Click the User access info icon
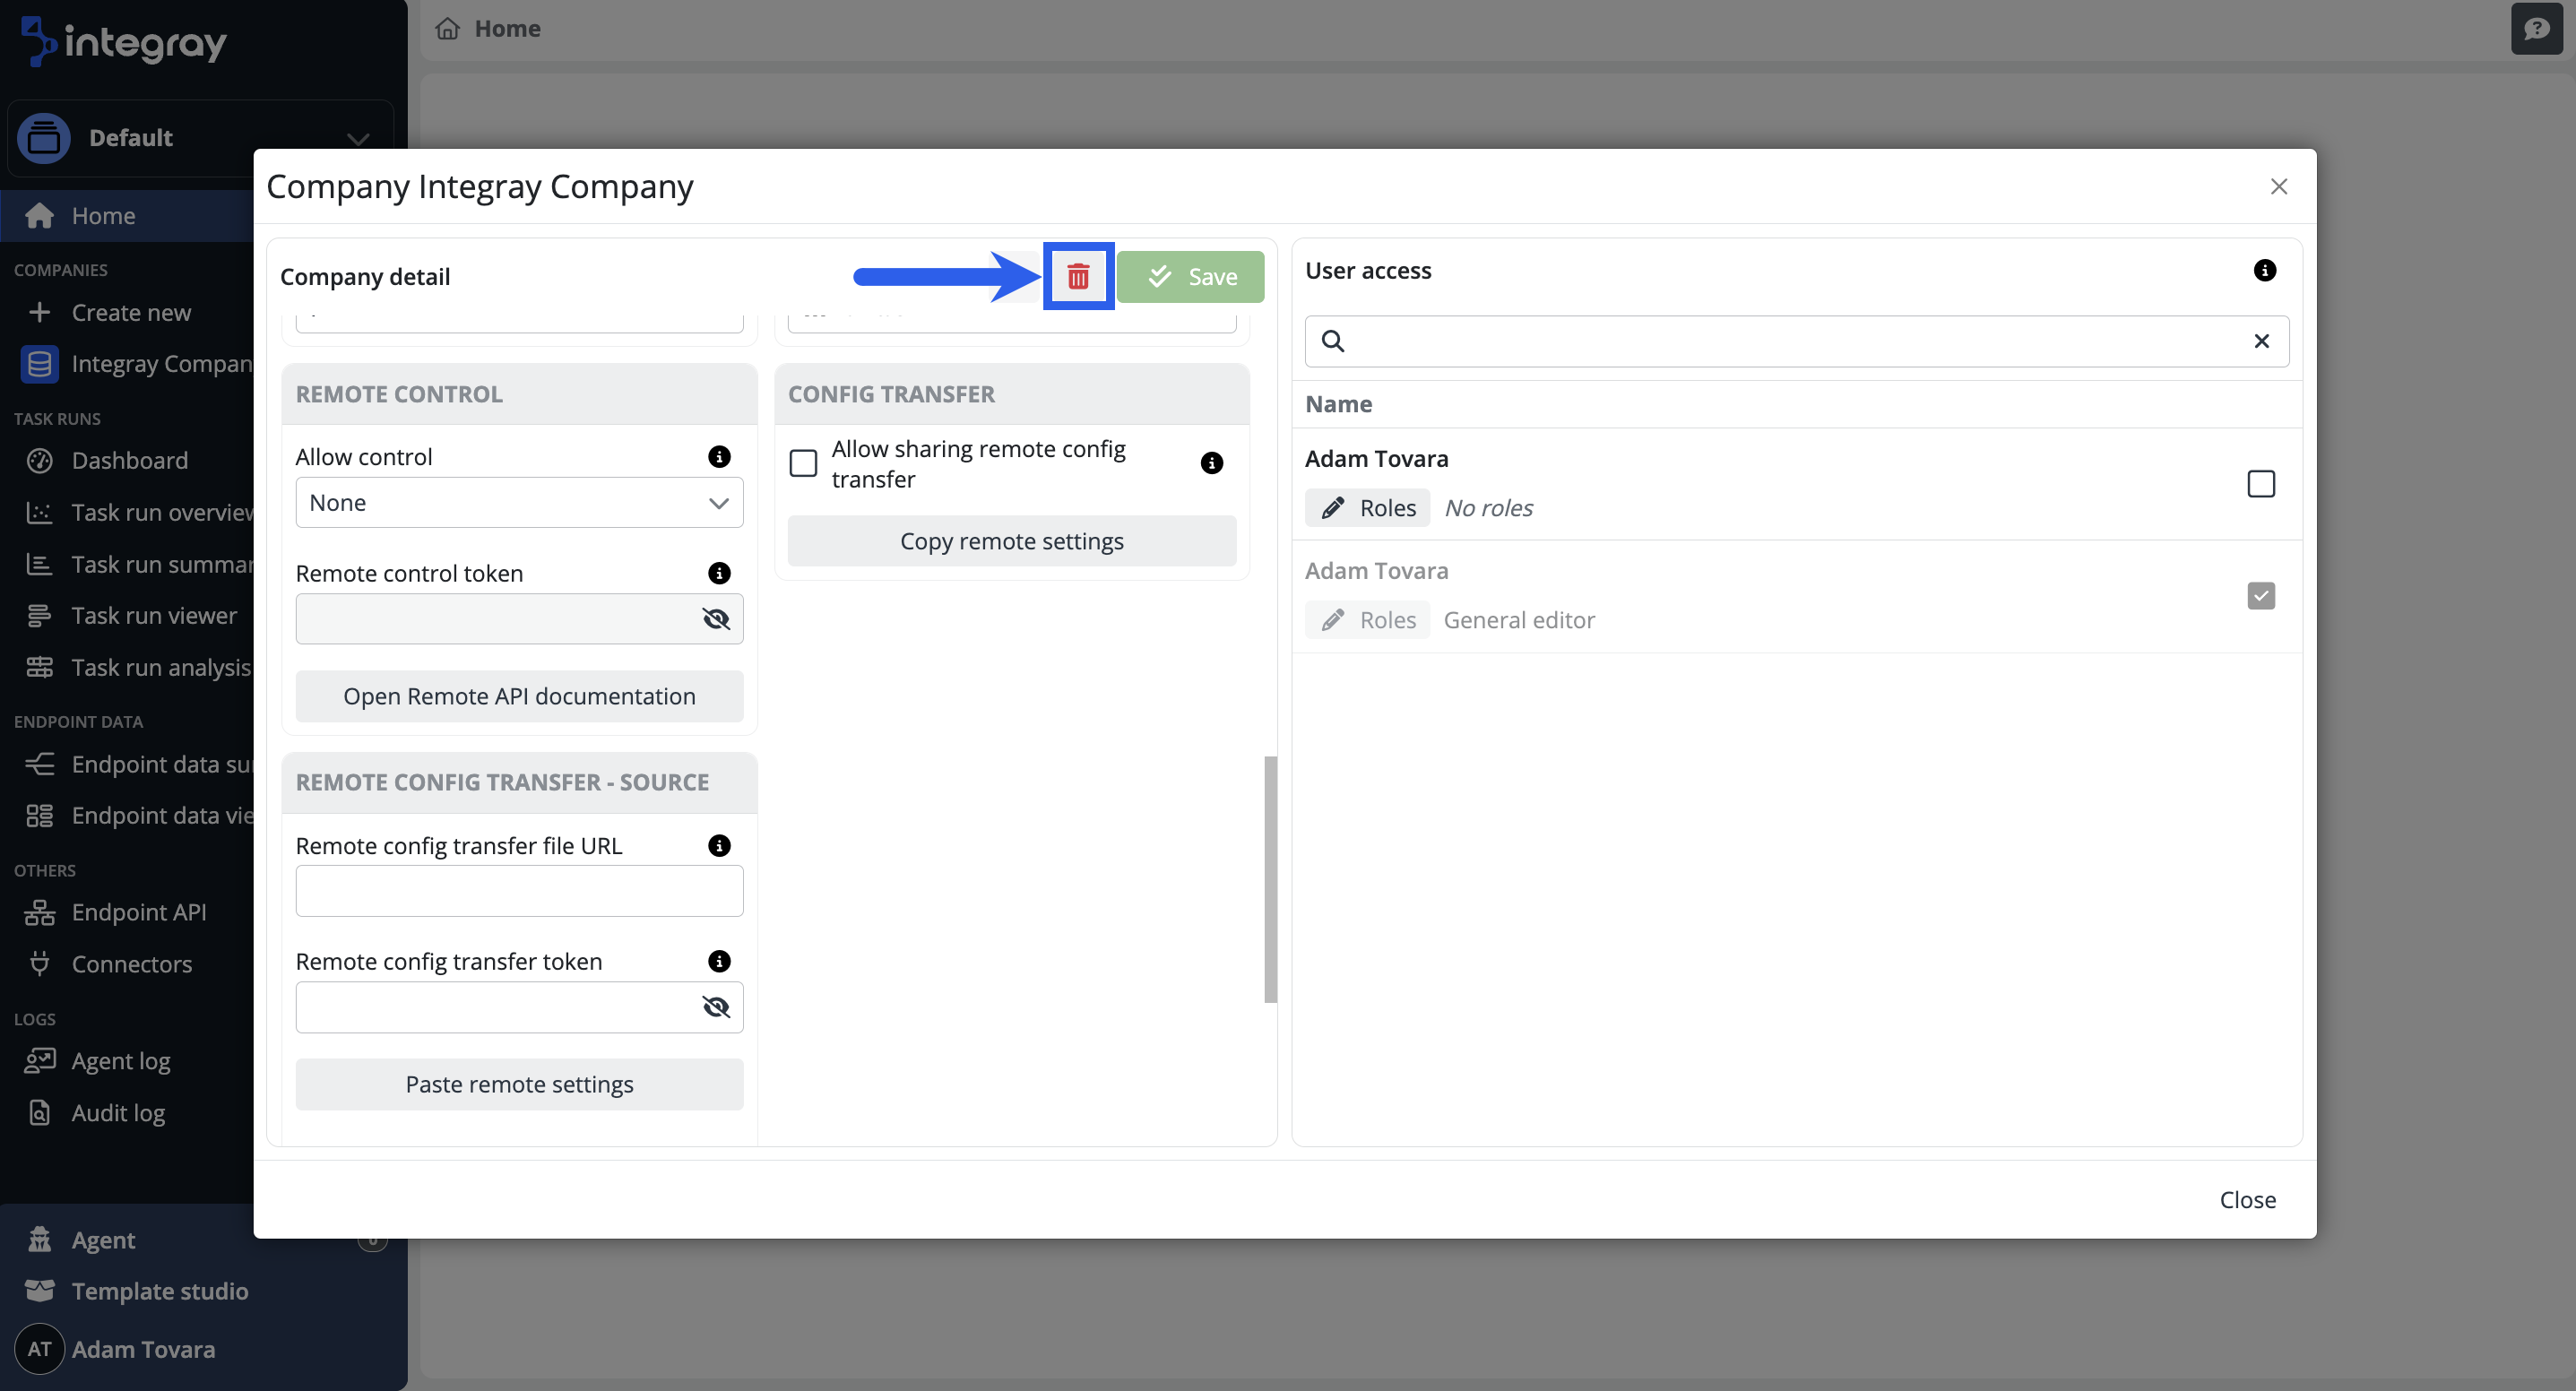This screenshot has width=2576, height=1391. [2264, 270]
